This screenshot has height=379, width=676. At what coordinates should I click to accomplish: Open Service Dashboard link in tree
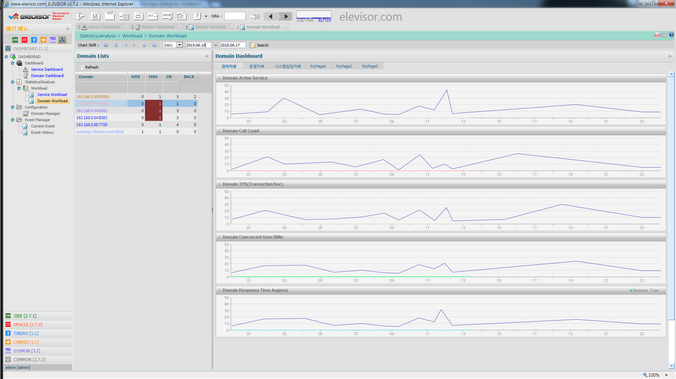click(x=47, y=69)
